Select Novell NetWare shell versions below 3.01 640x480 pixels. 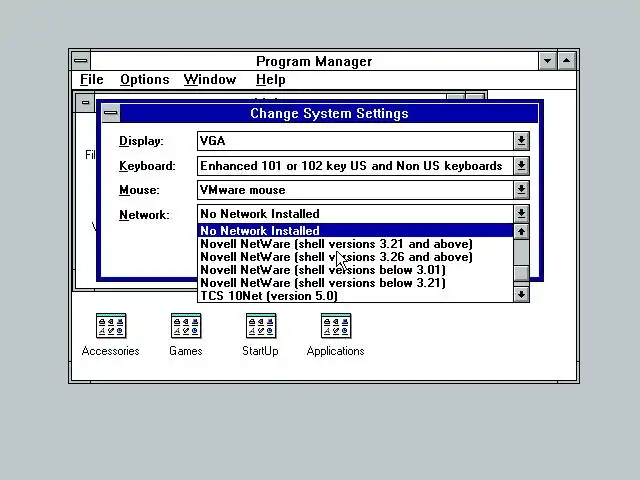coord(355,270)
